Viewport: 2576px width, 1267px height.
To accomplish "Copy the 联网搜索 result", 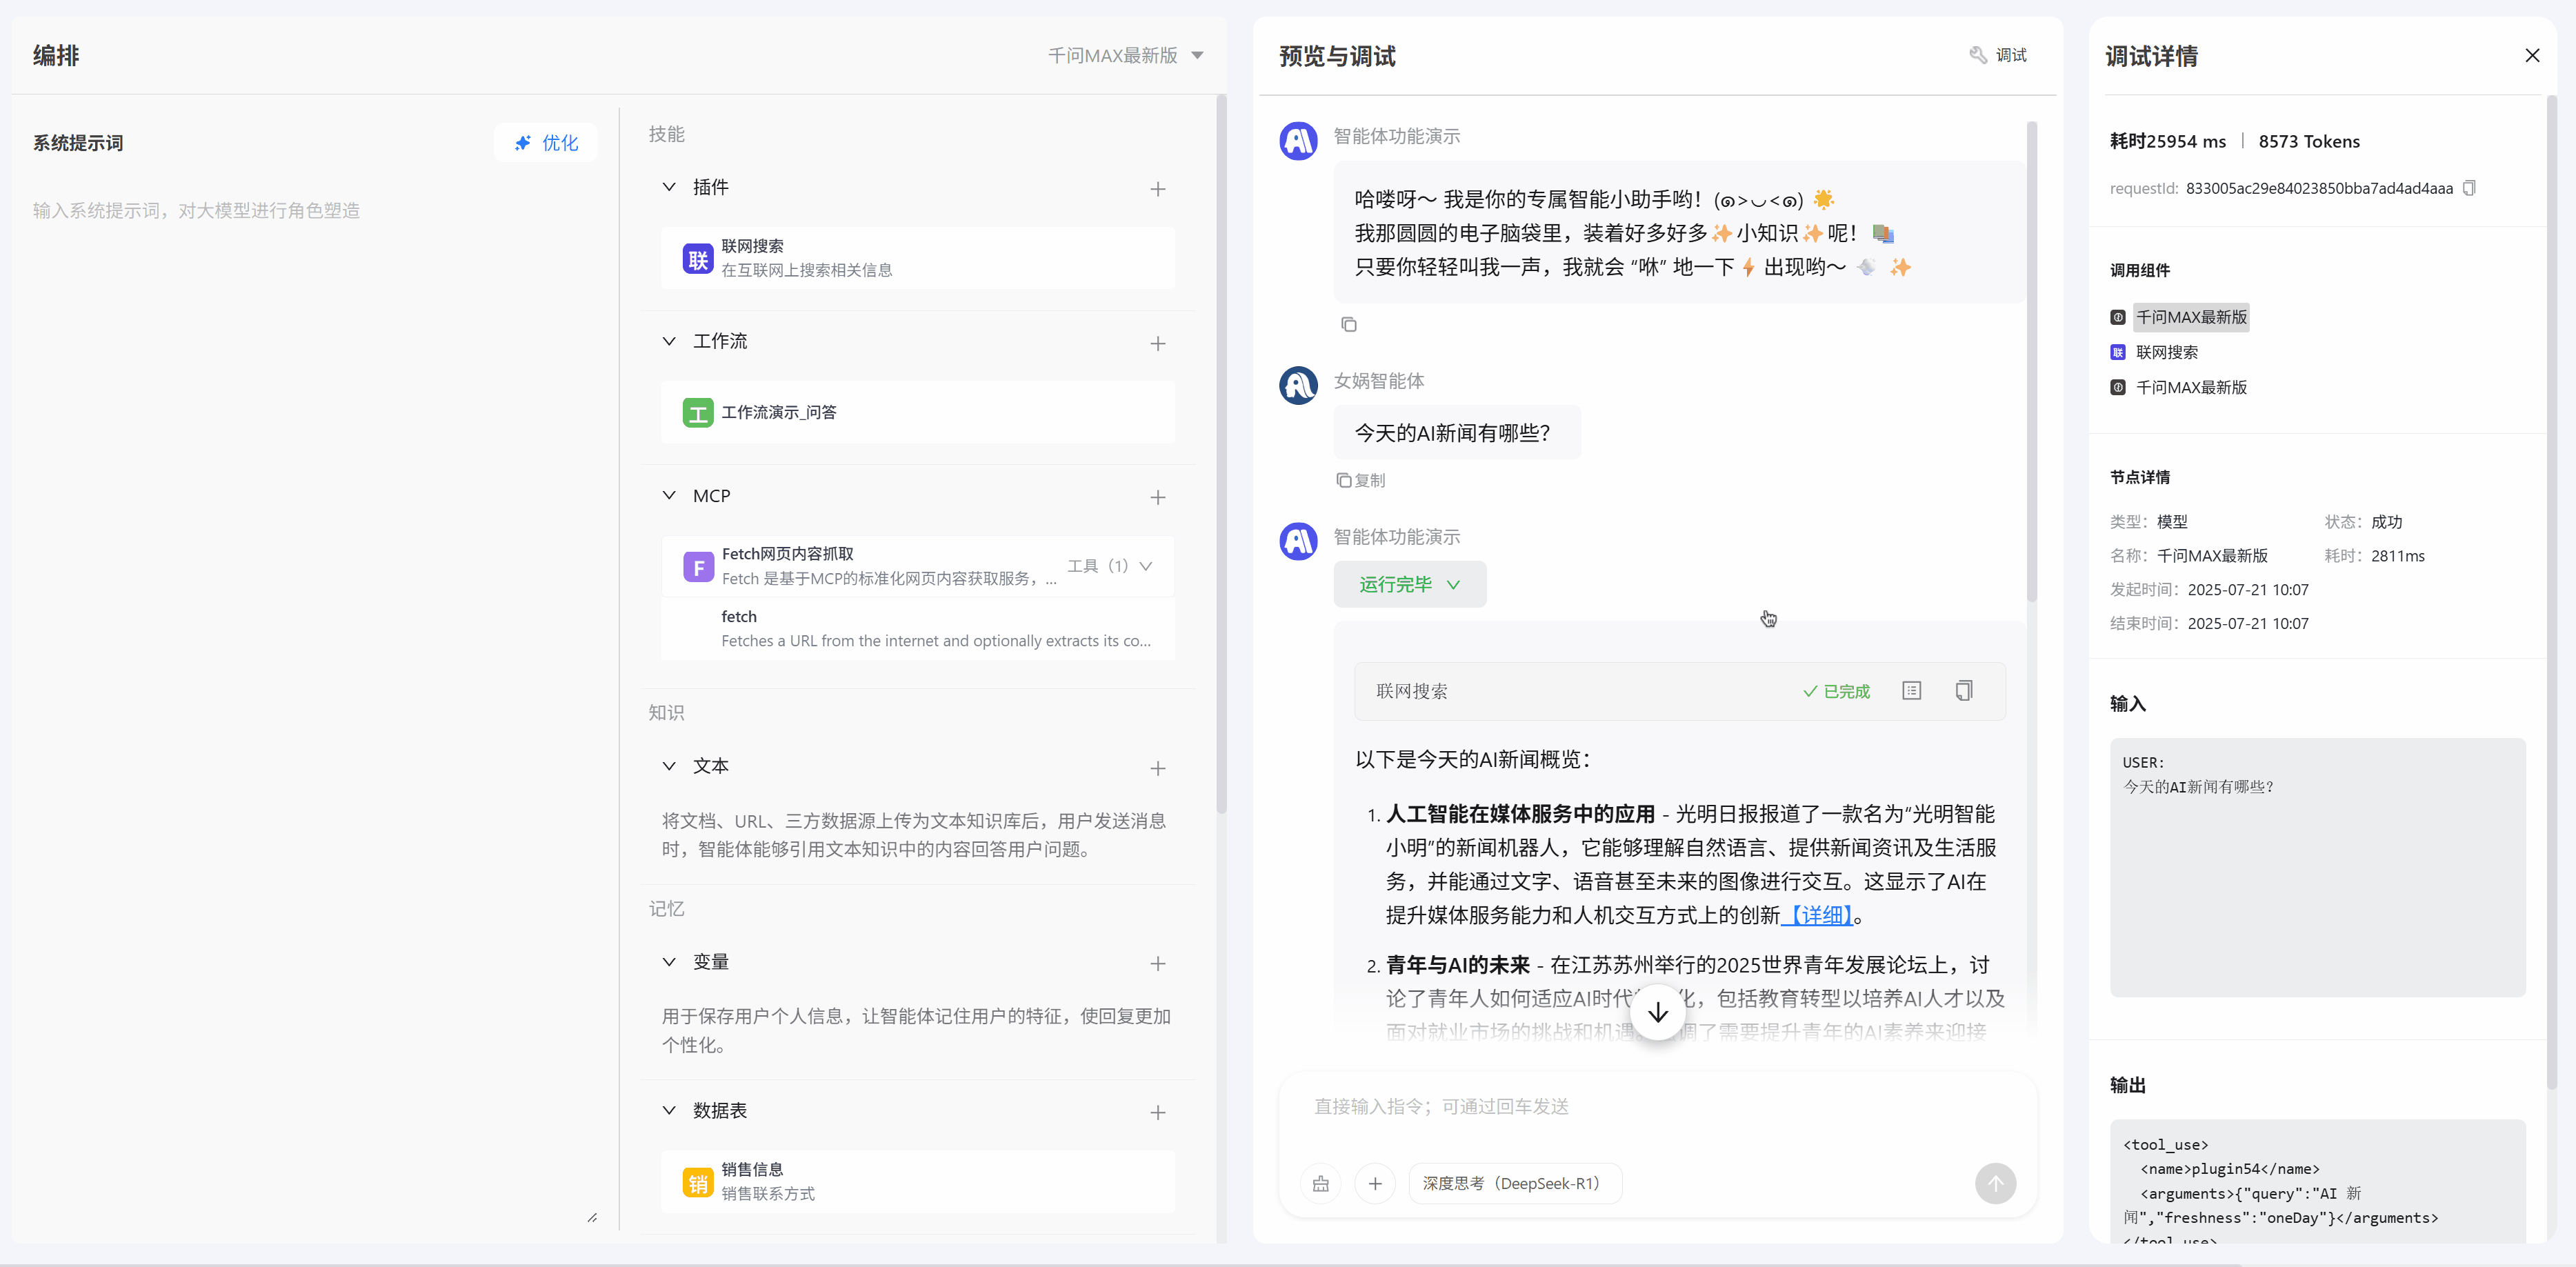I will tap(1963, 691).
